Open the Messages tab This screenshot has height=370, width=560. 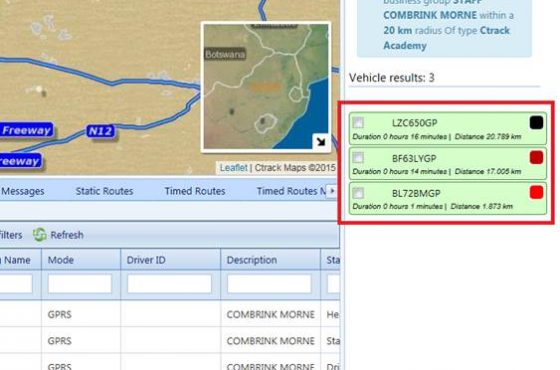point(22,191)
